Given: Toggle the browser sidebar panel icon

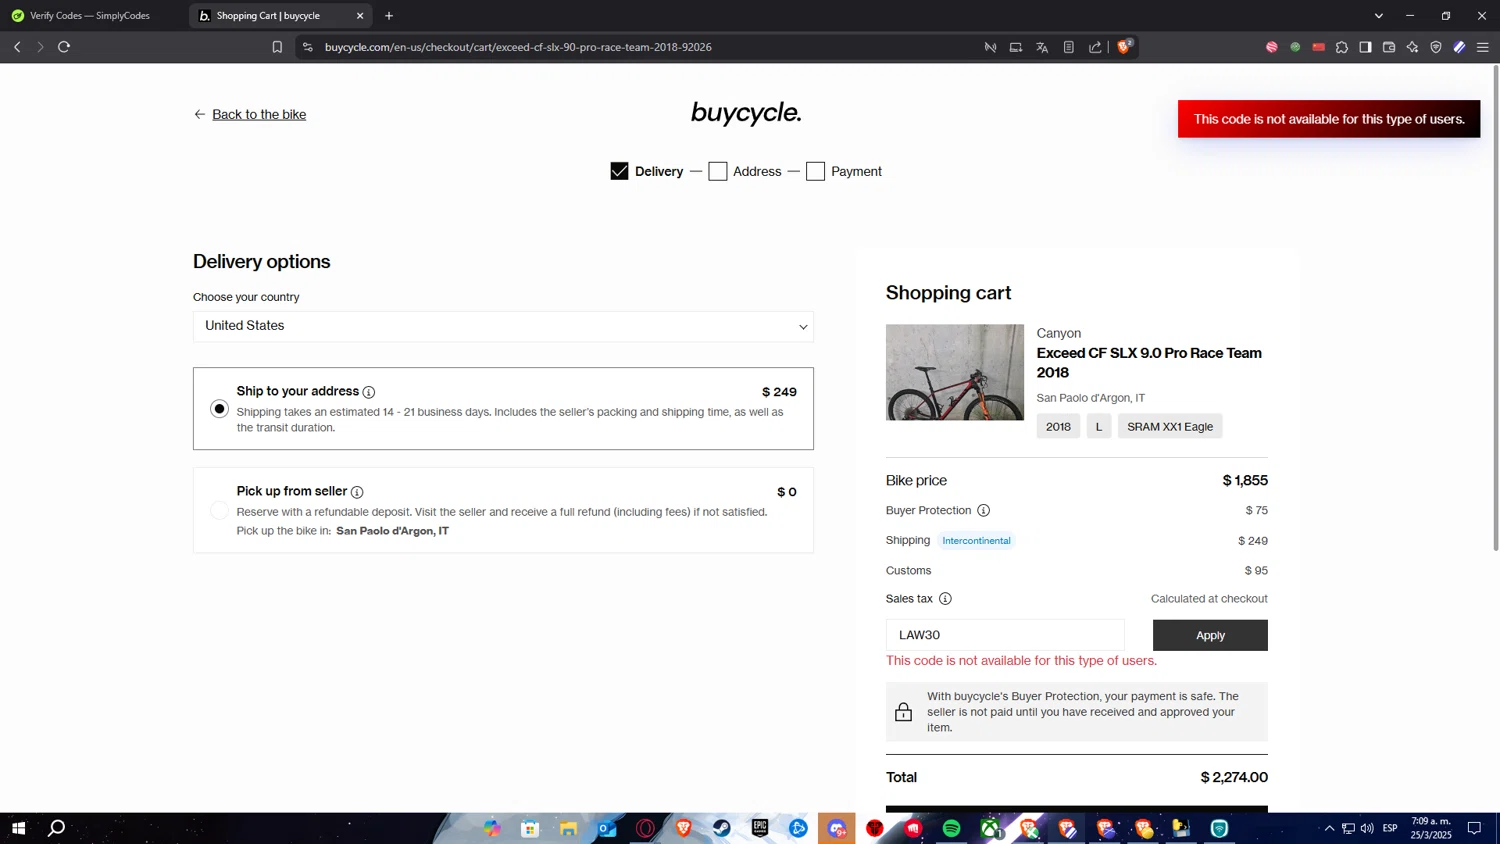Looking at the screenshot, I should (x=1365, y=47).
